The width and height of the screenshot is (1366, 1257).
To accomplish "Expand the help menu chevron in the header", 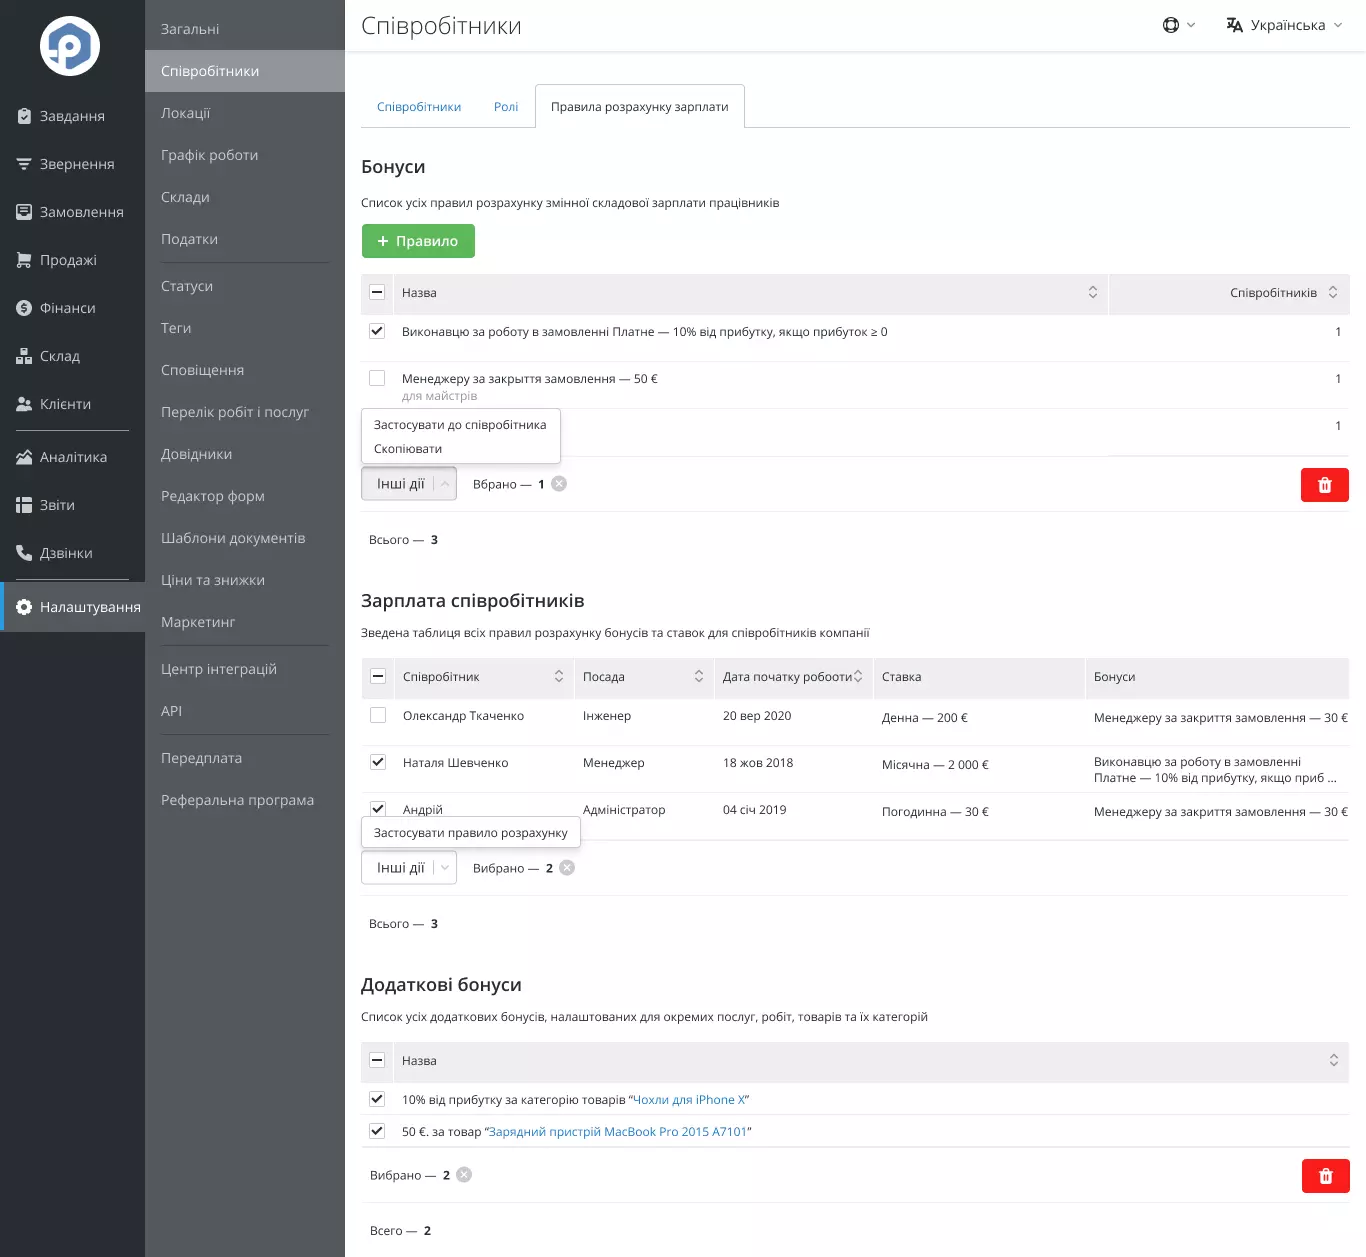I will tap(1191, 25).
